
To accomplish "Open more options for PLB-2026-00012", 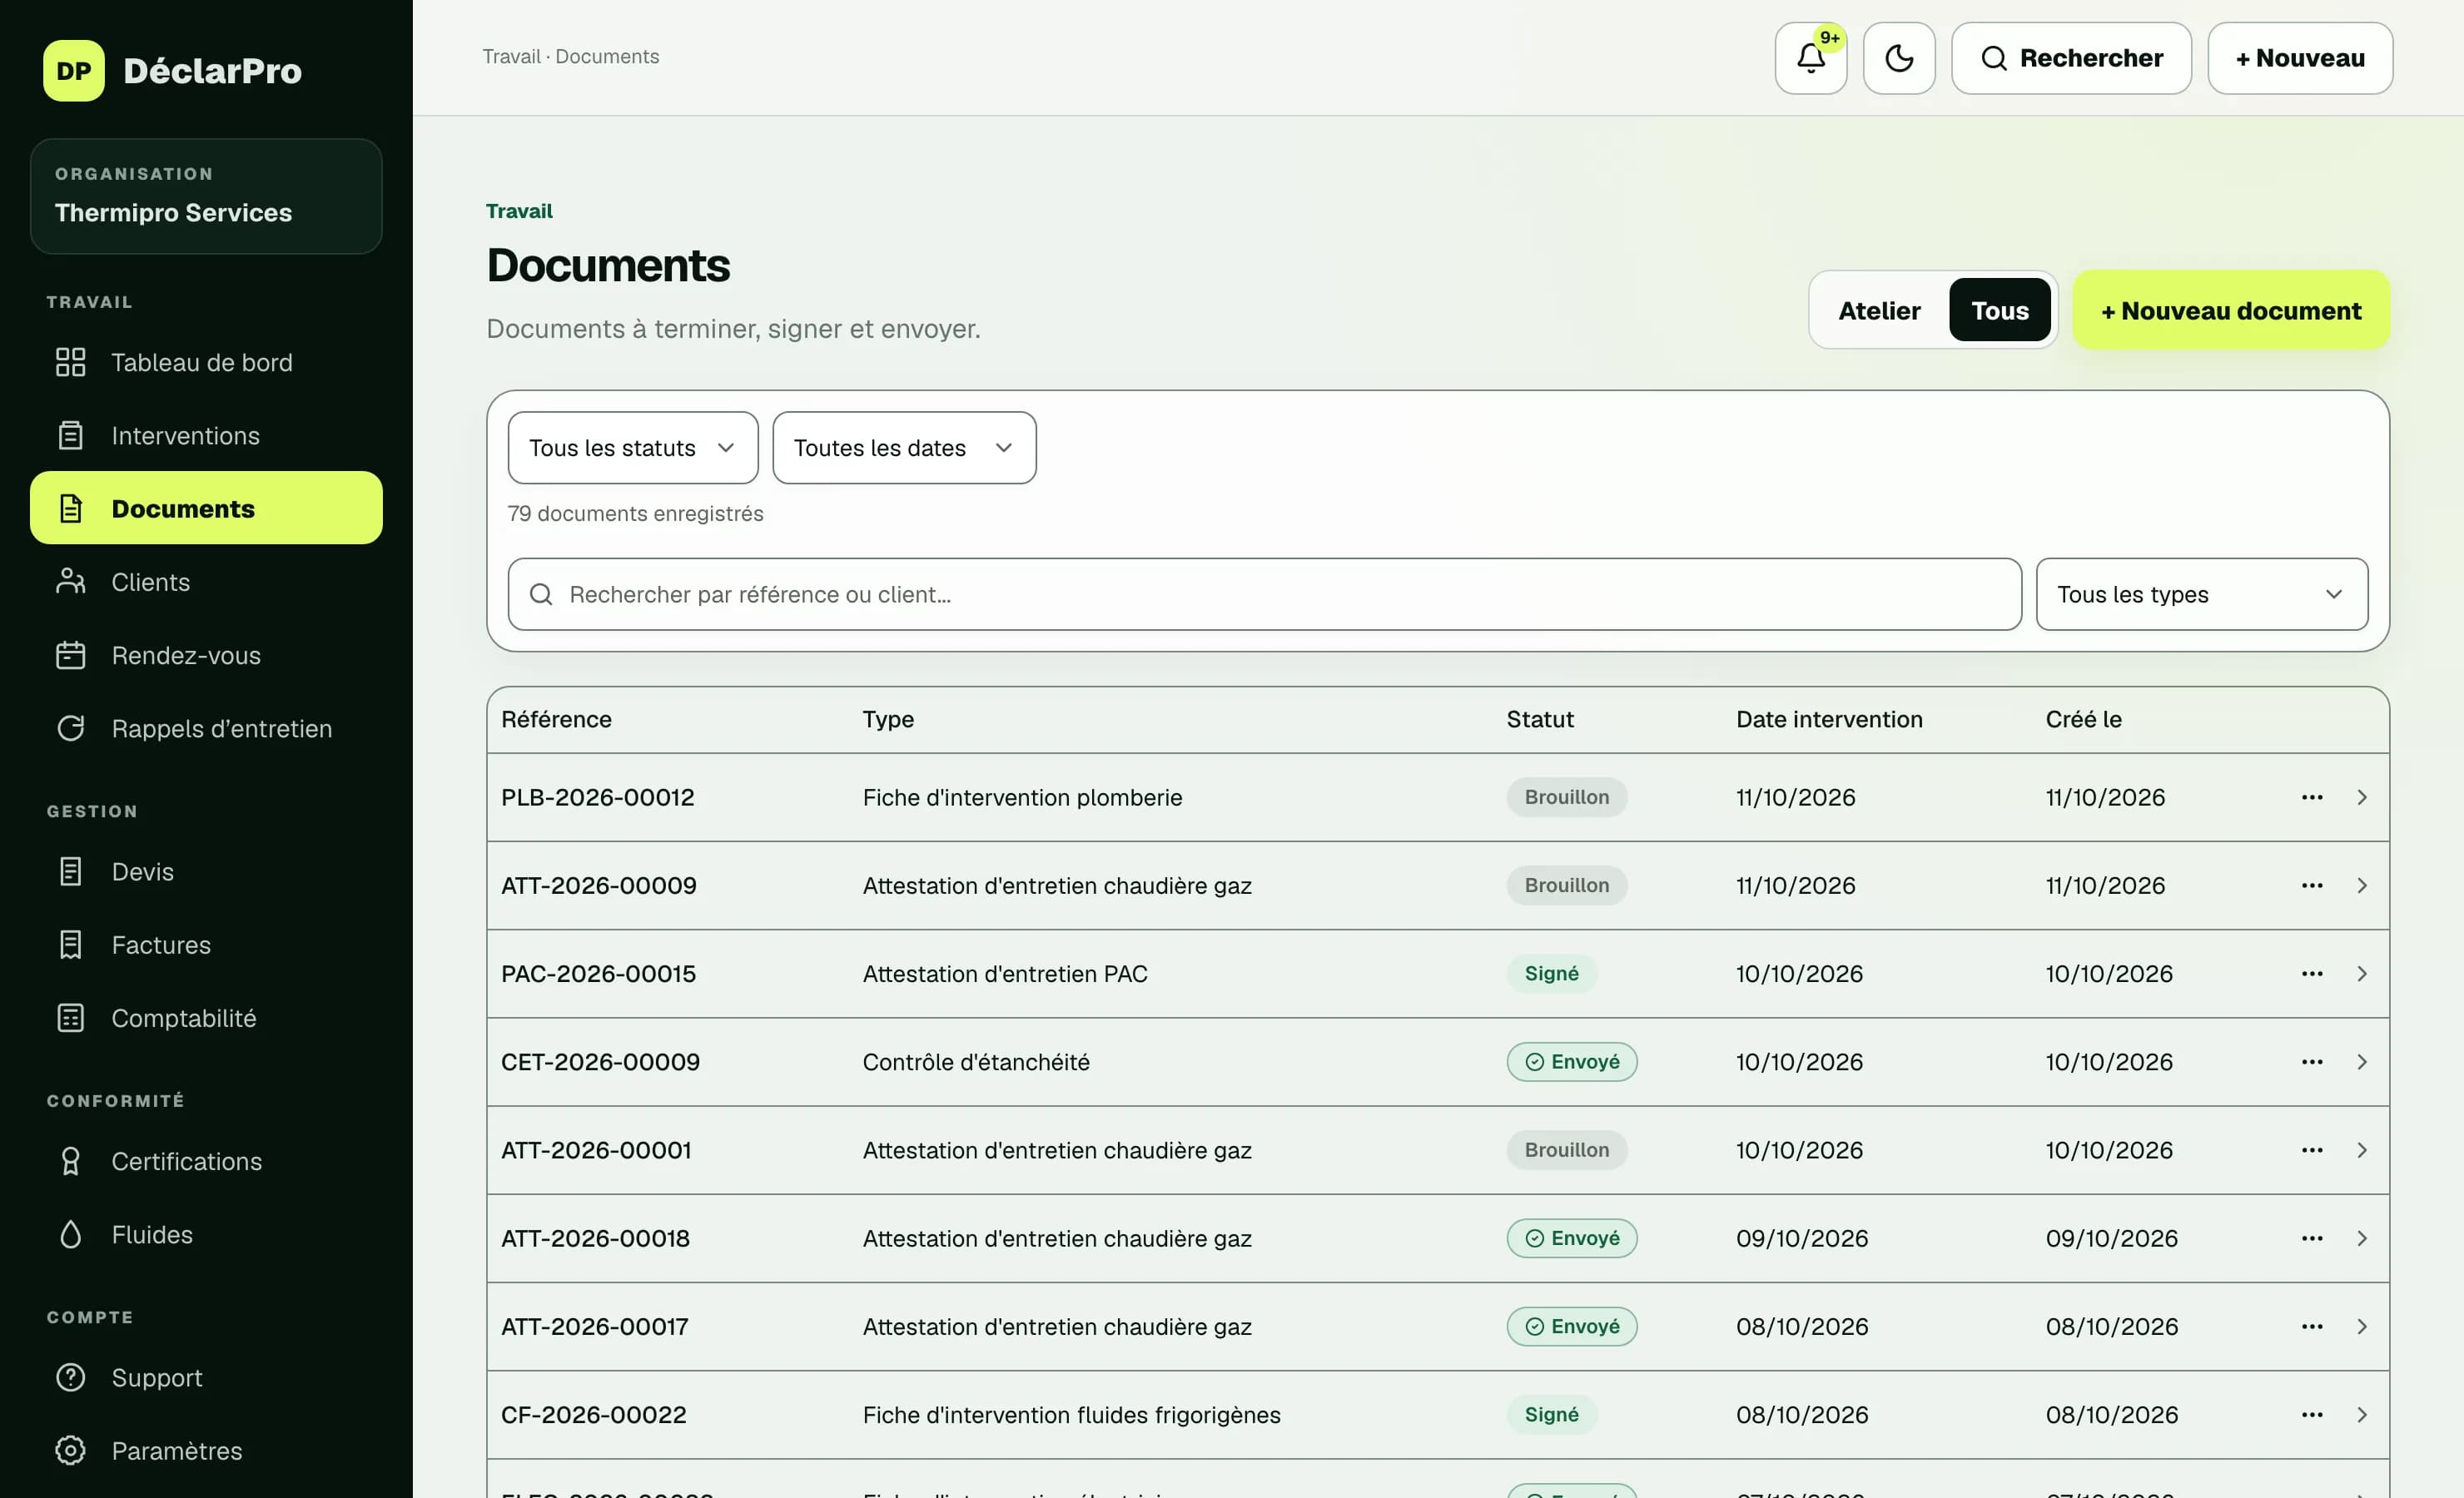I will click(2311, 797).
